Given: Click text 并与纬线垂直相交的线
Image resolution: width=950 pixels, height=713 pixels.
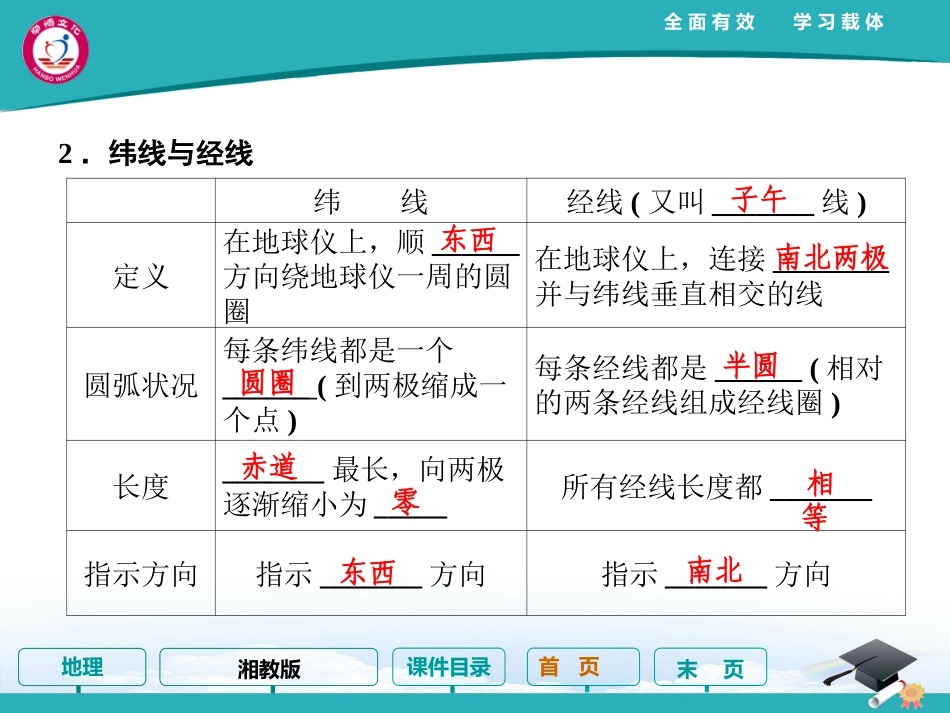Looking at the screenshot, I should click(679, 294).
